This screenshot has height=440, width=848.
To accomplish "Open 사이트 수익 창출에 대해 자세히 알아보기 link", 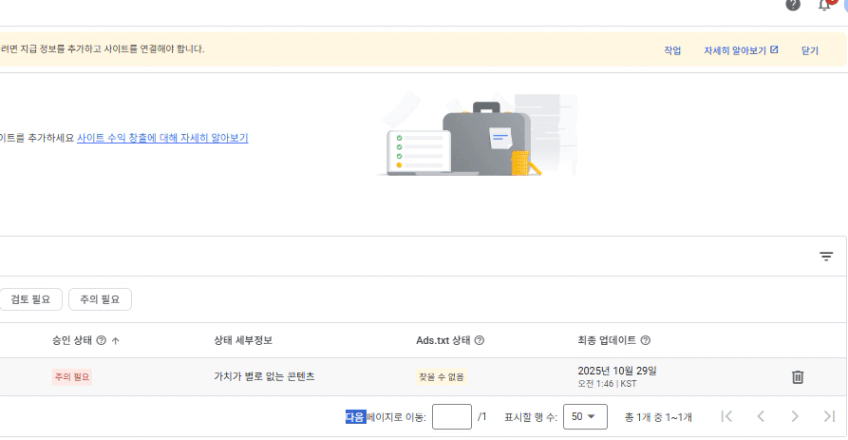I will click(x=162, y=138).
